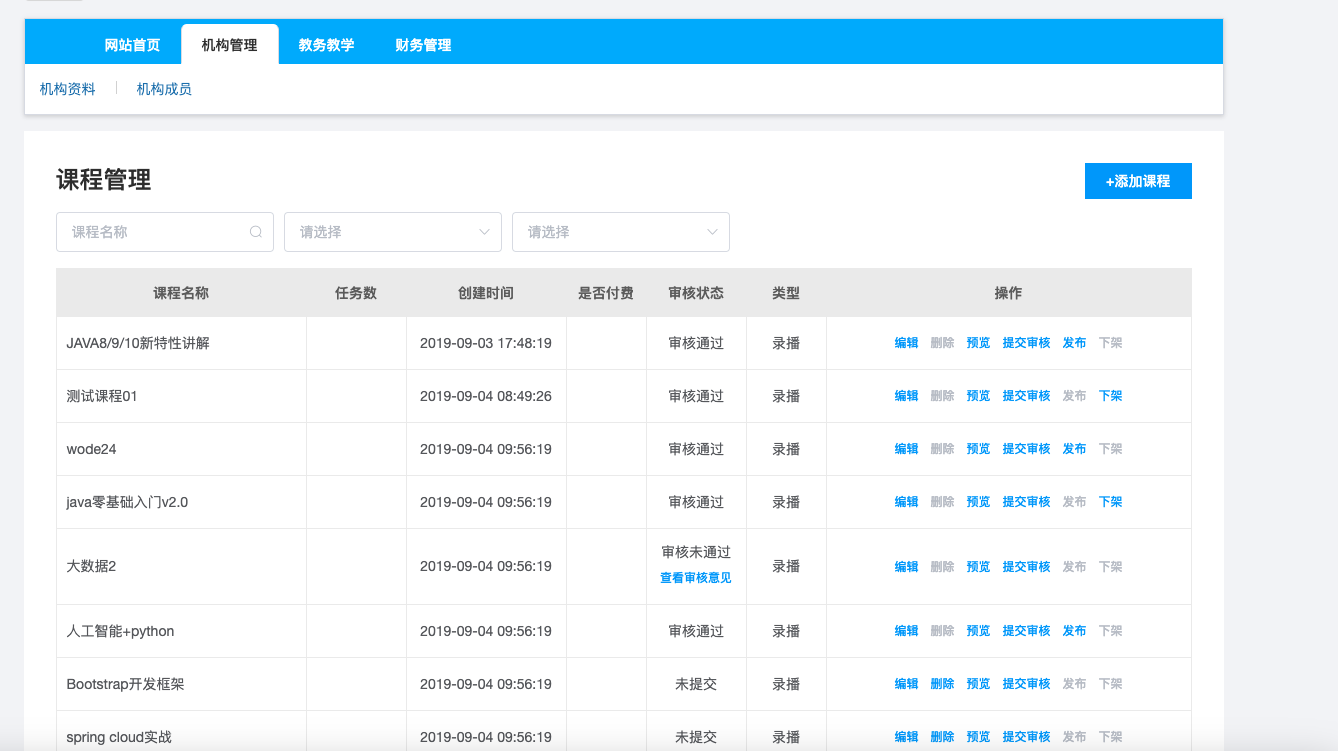Click course name JAVA8/9/10新特性讲解
The height and width of the screenshot is (751, 1338).
tap(138, 343)
